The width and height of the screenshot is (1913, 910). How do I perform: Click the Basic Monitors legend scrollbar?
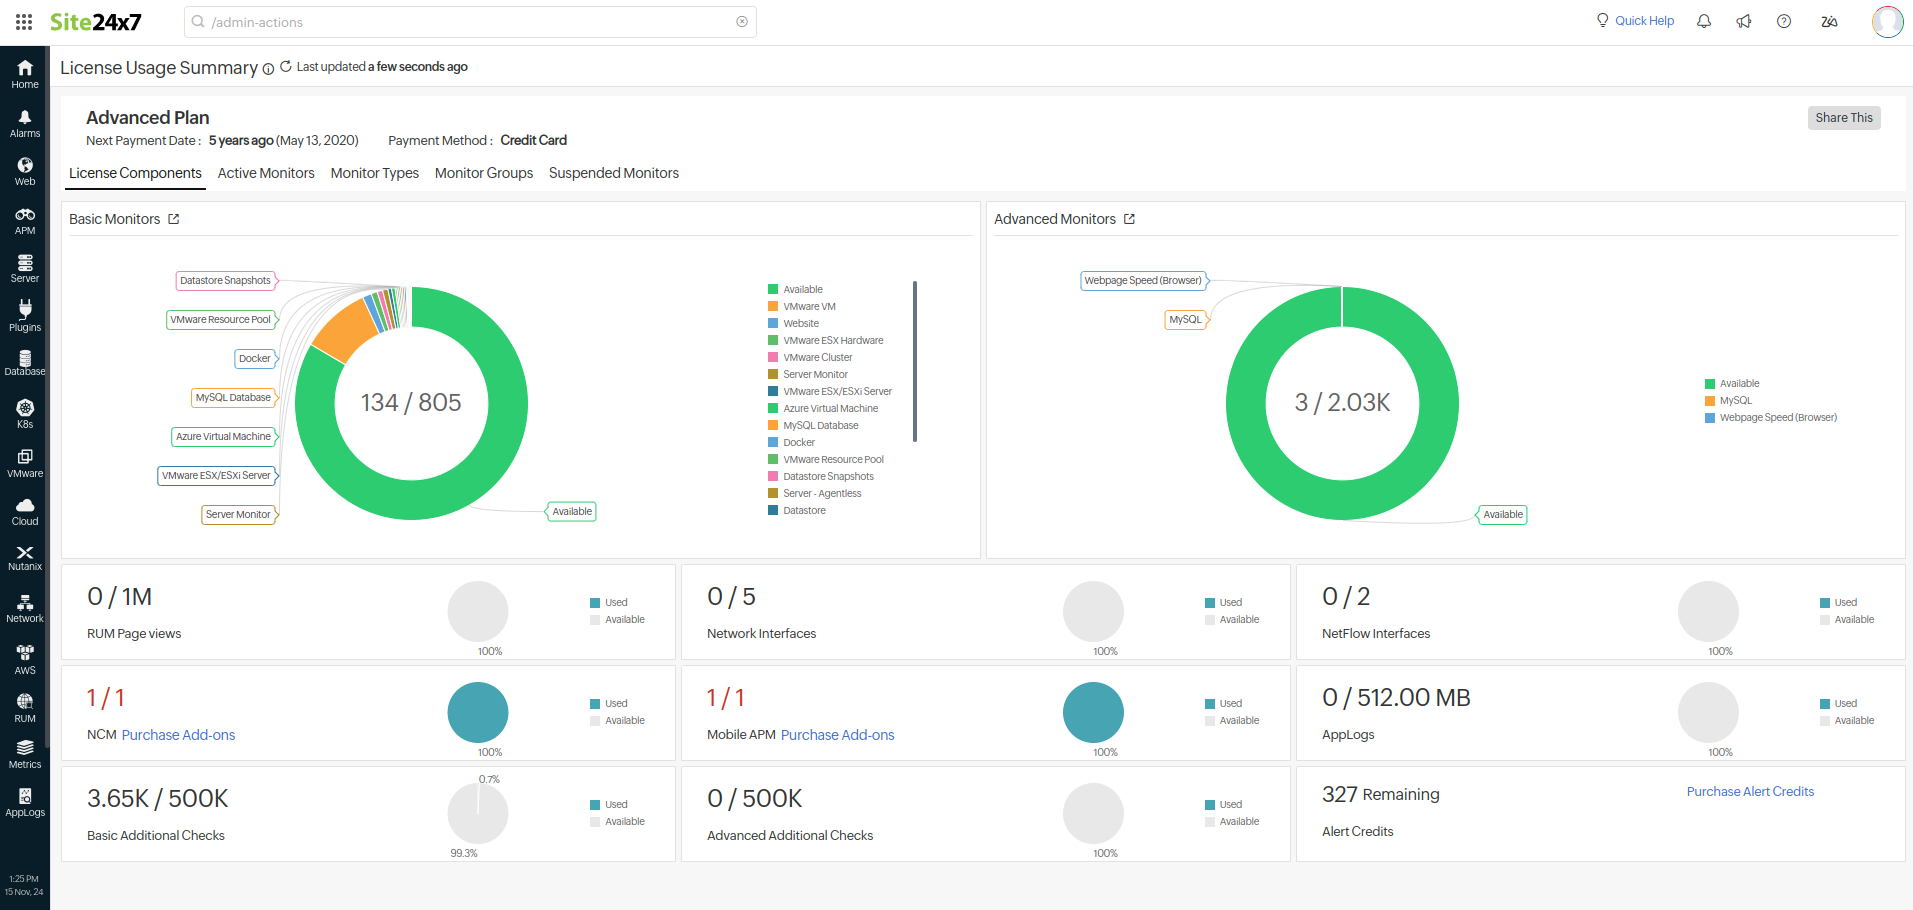(914, 361)
